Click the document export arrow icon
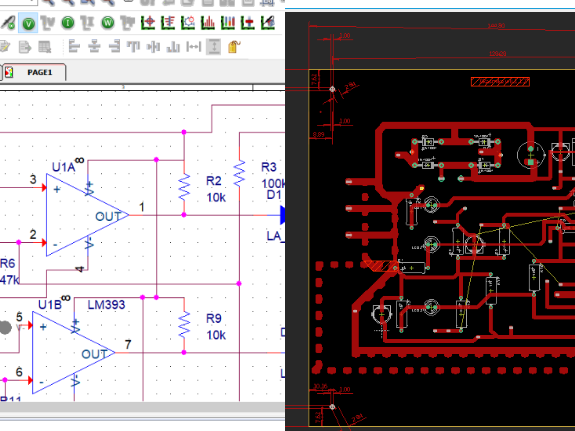575x431 pixels. point(25,47)
